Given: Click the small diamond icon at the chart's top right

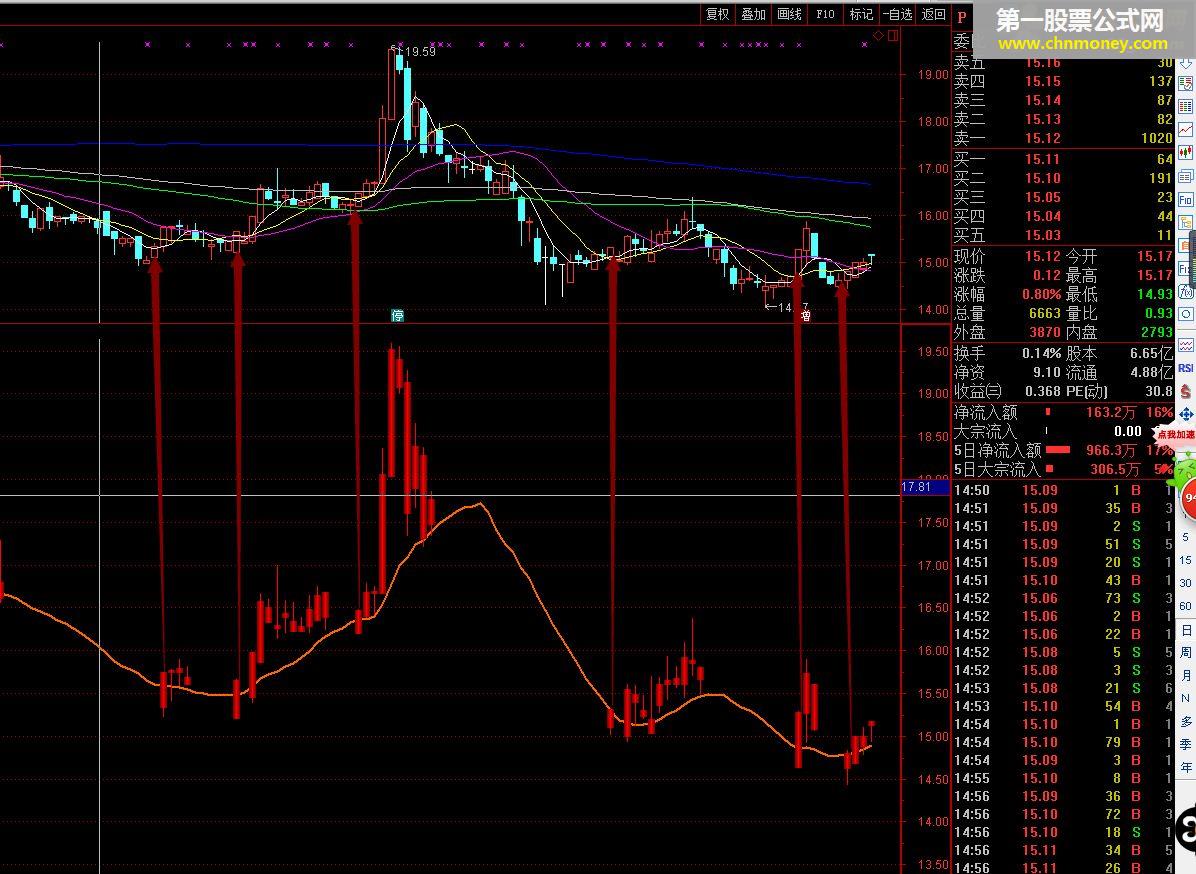Looking at the screenshot, I should coord(878,36).
